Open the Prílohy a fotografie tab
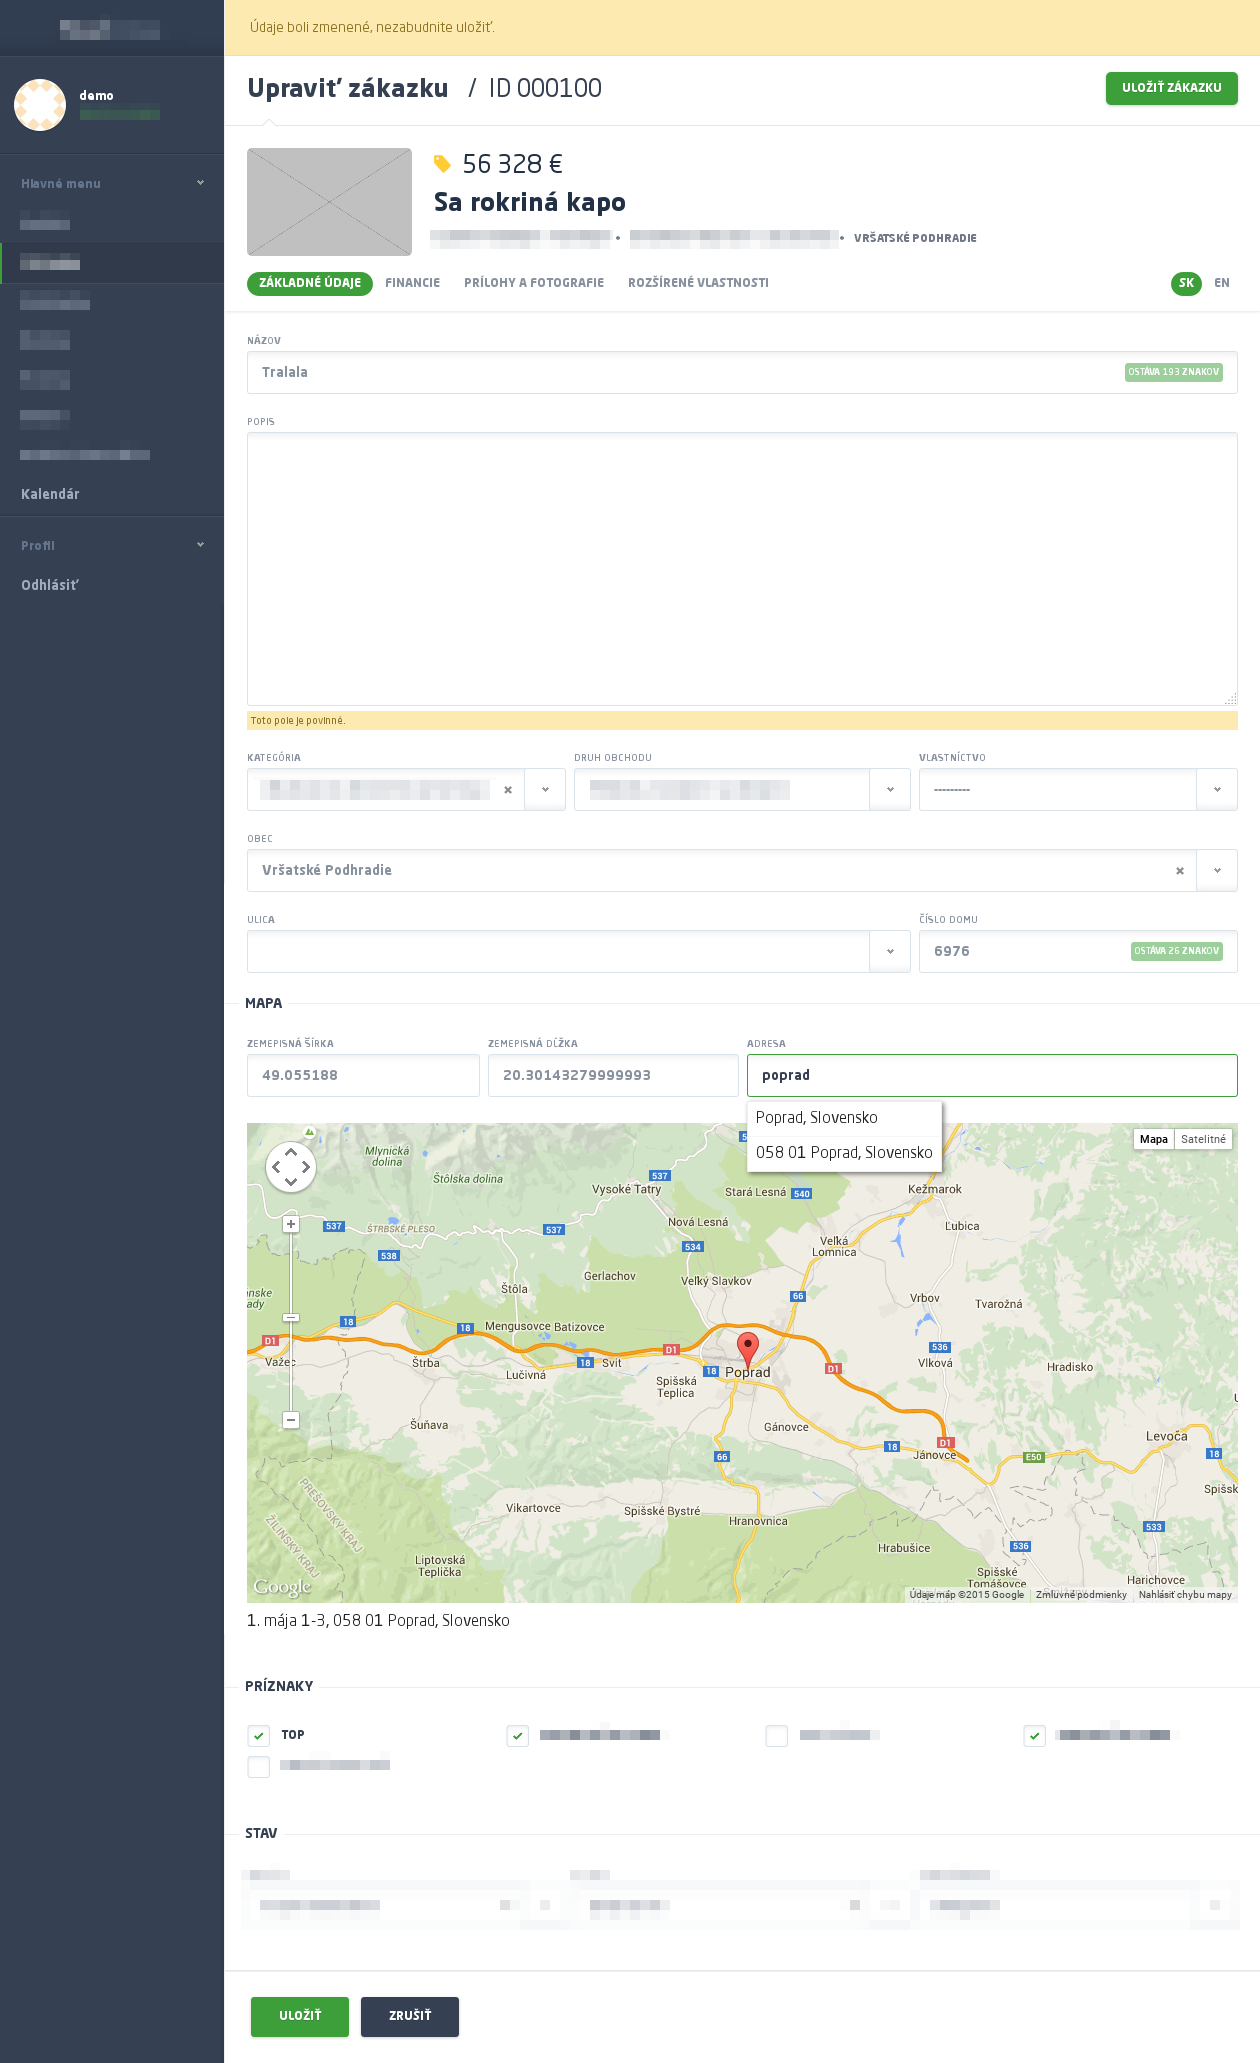Viewport: 1260px width, 2063px height. 534,283
